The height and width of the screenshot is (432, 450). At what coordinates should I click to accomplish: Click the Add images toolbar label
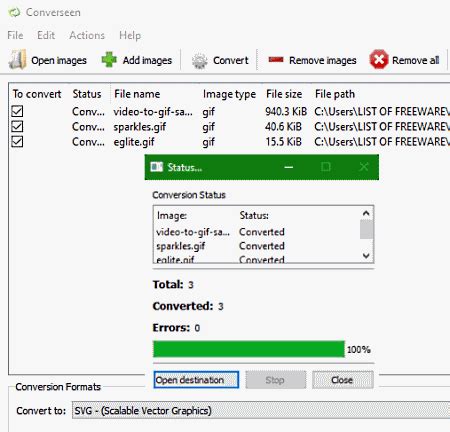[147, 60]
